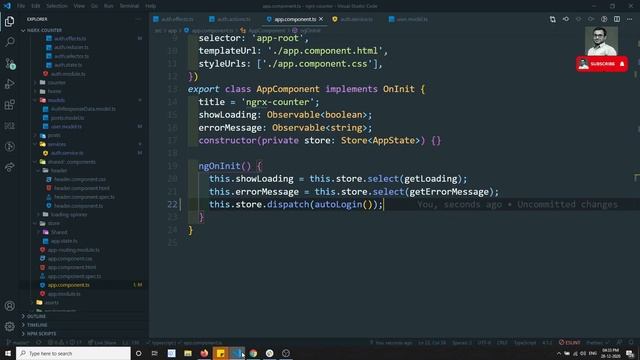
Task: Open the Run and Debug view
Action: pyautogui.click(x=10, y=84)
